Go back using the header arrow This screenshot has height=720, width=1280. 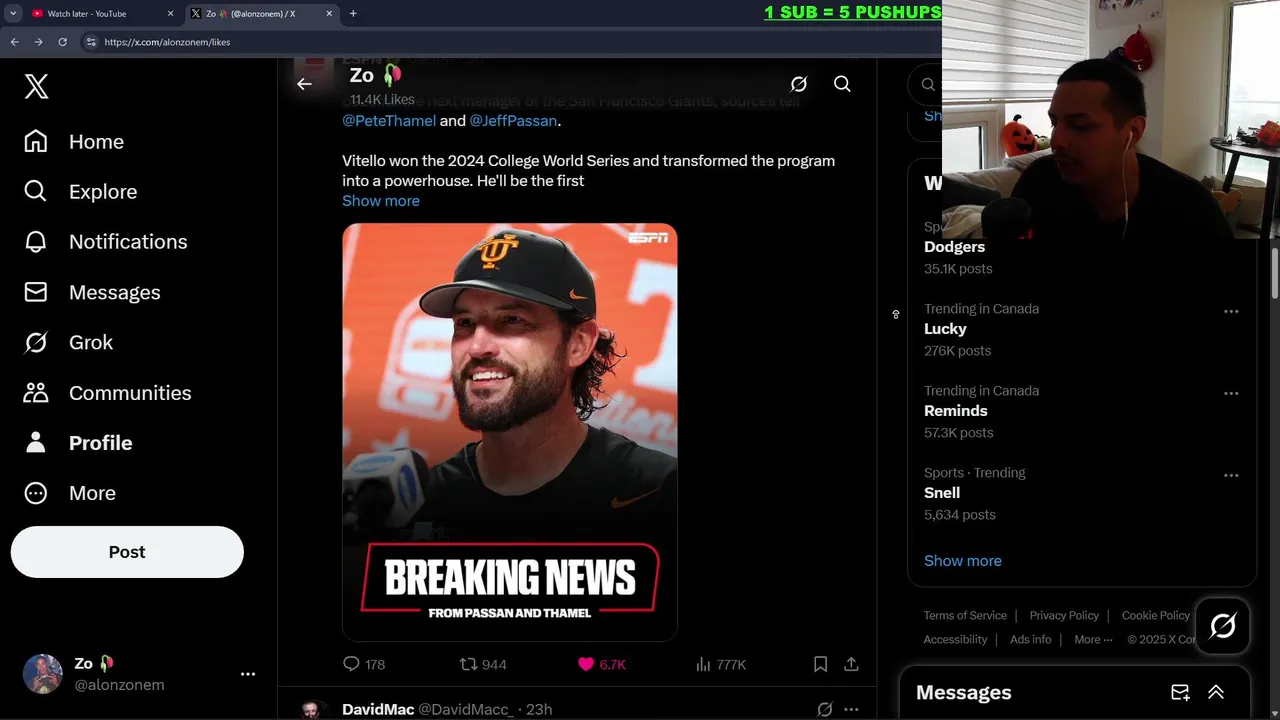coord(304,84)
